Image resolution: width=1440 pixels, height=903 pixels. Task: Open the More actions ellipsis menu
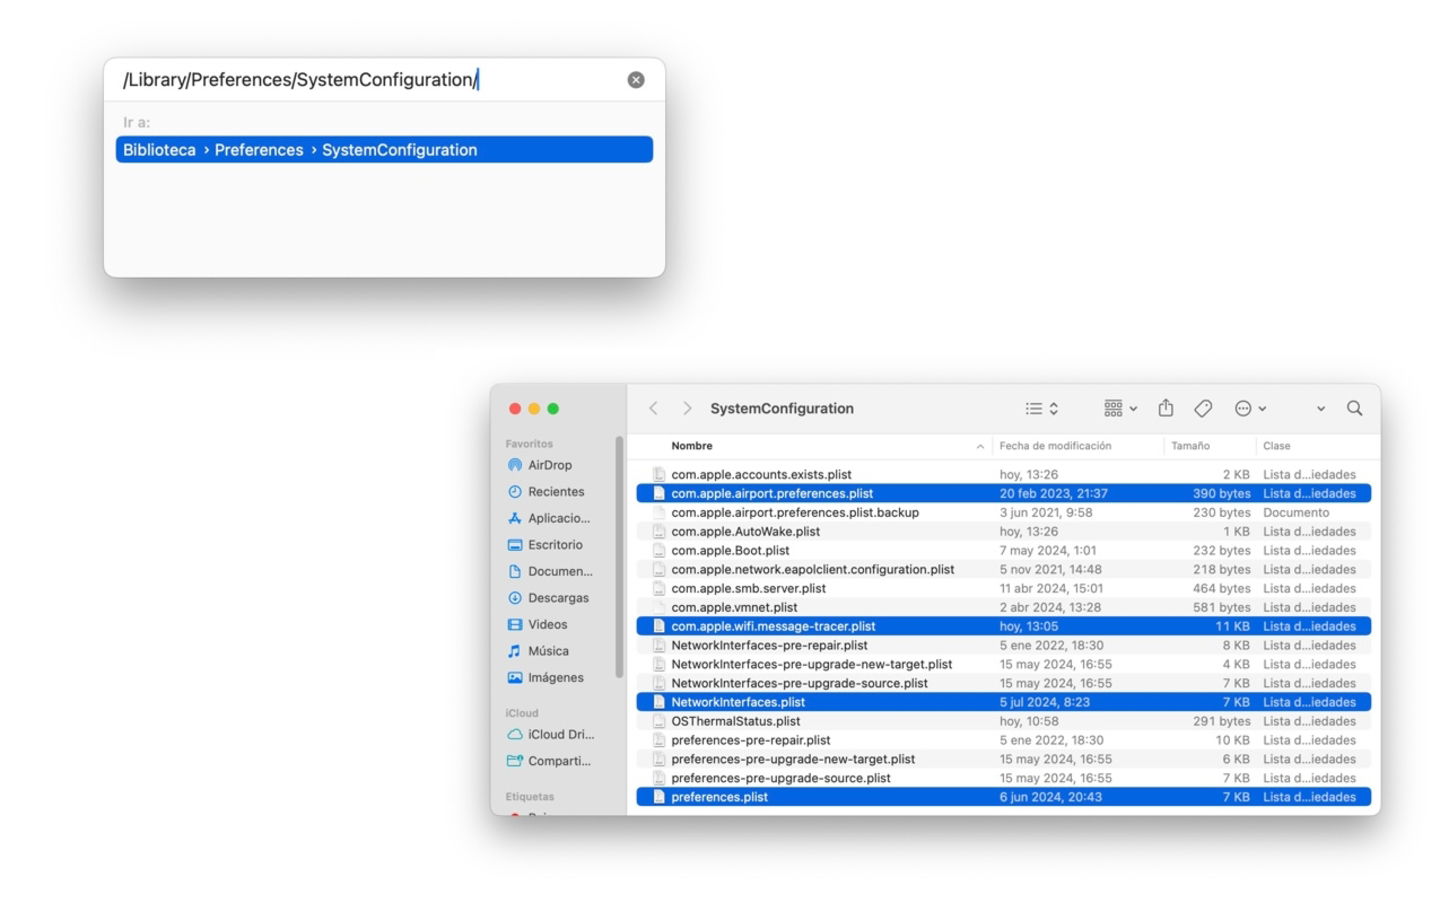[1250, 408]
